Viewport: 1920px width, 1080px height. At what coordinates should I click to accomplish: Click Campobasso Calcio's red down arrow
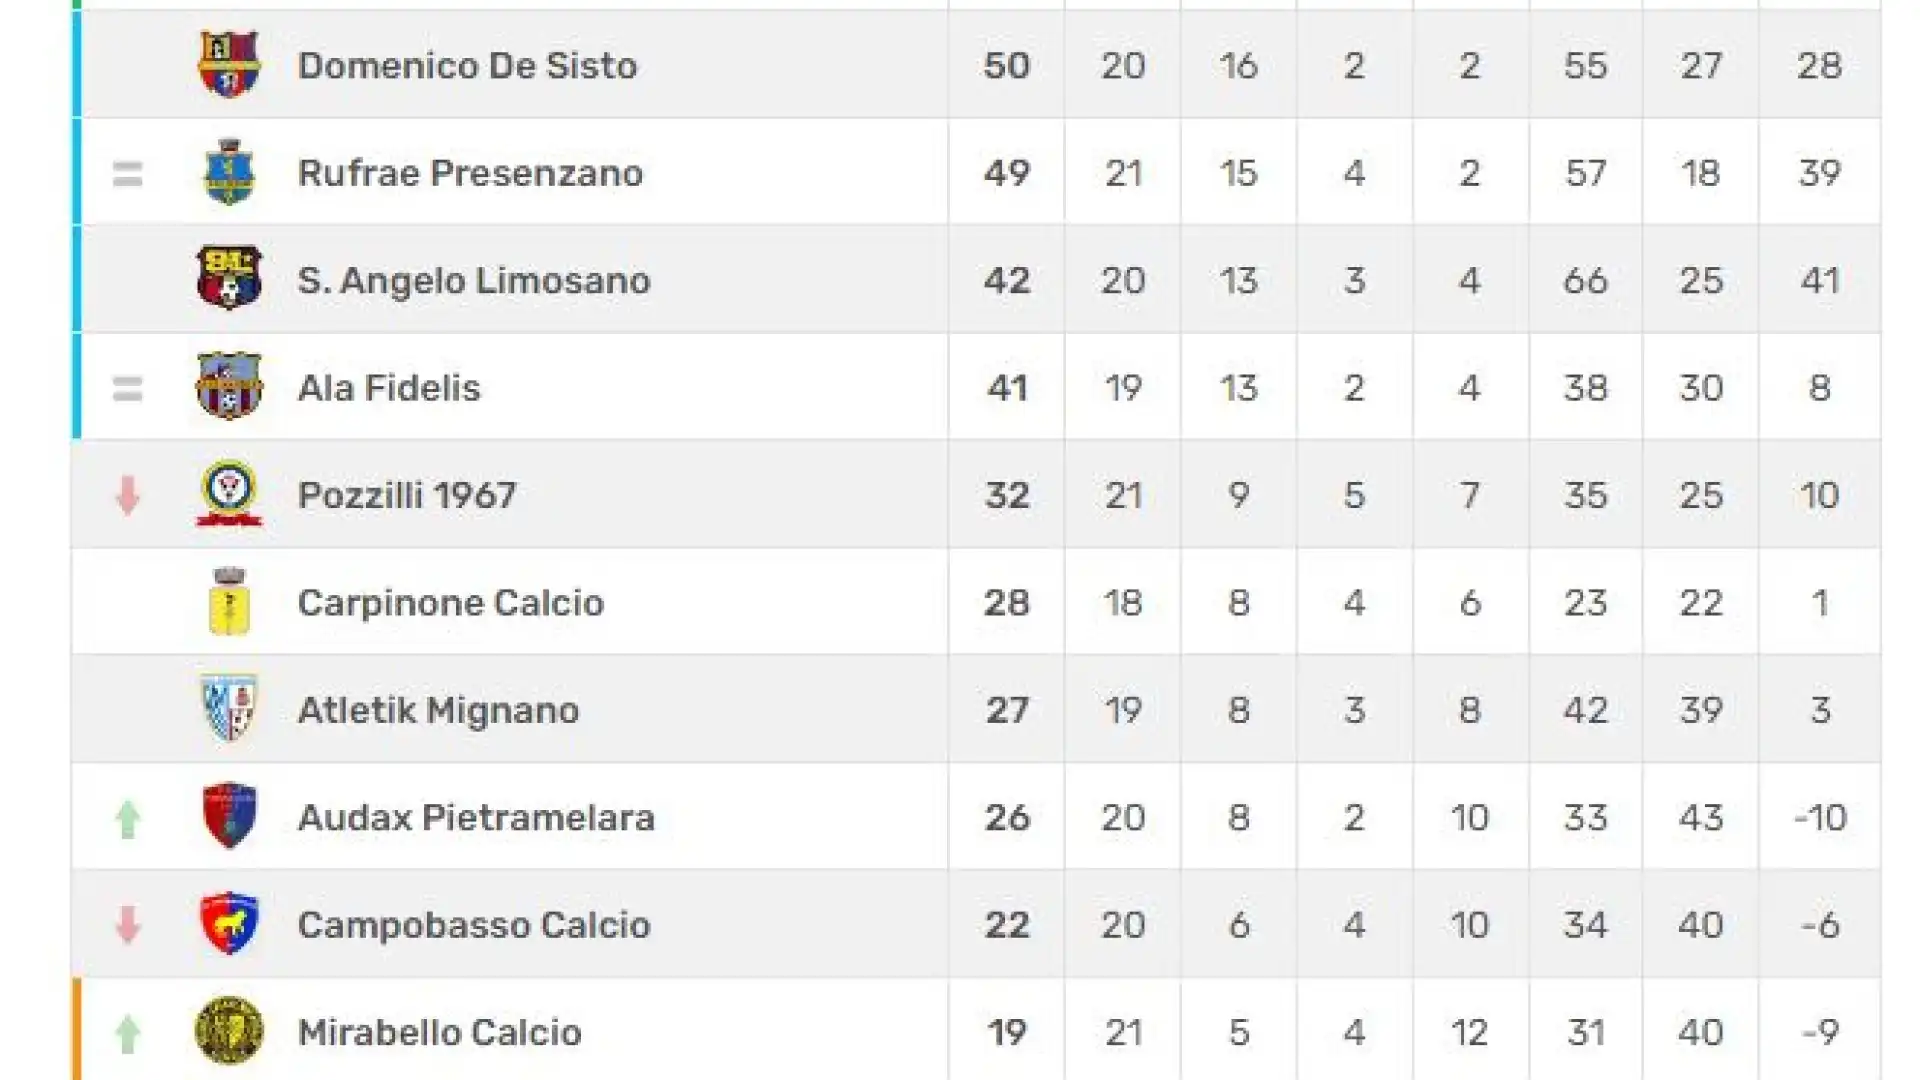127,925
